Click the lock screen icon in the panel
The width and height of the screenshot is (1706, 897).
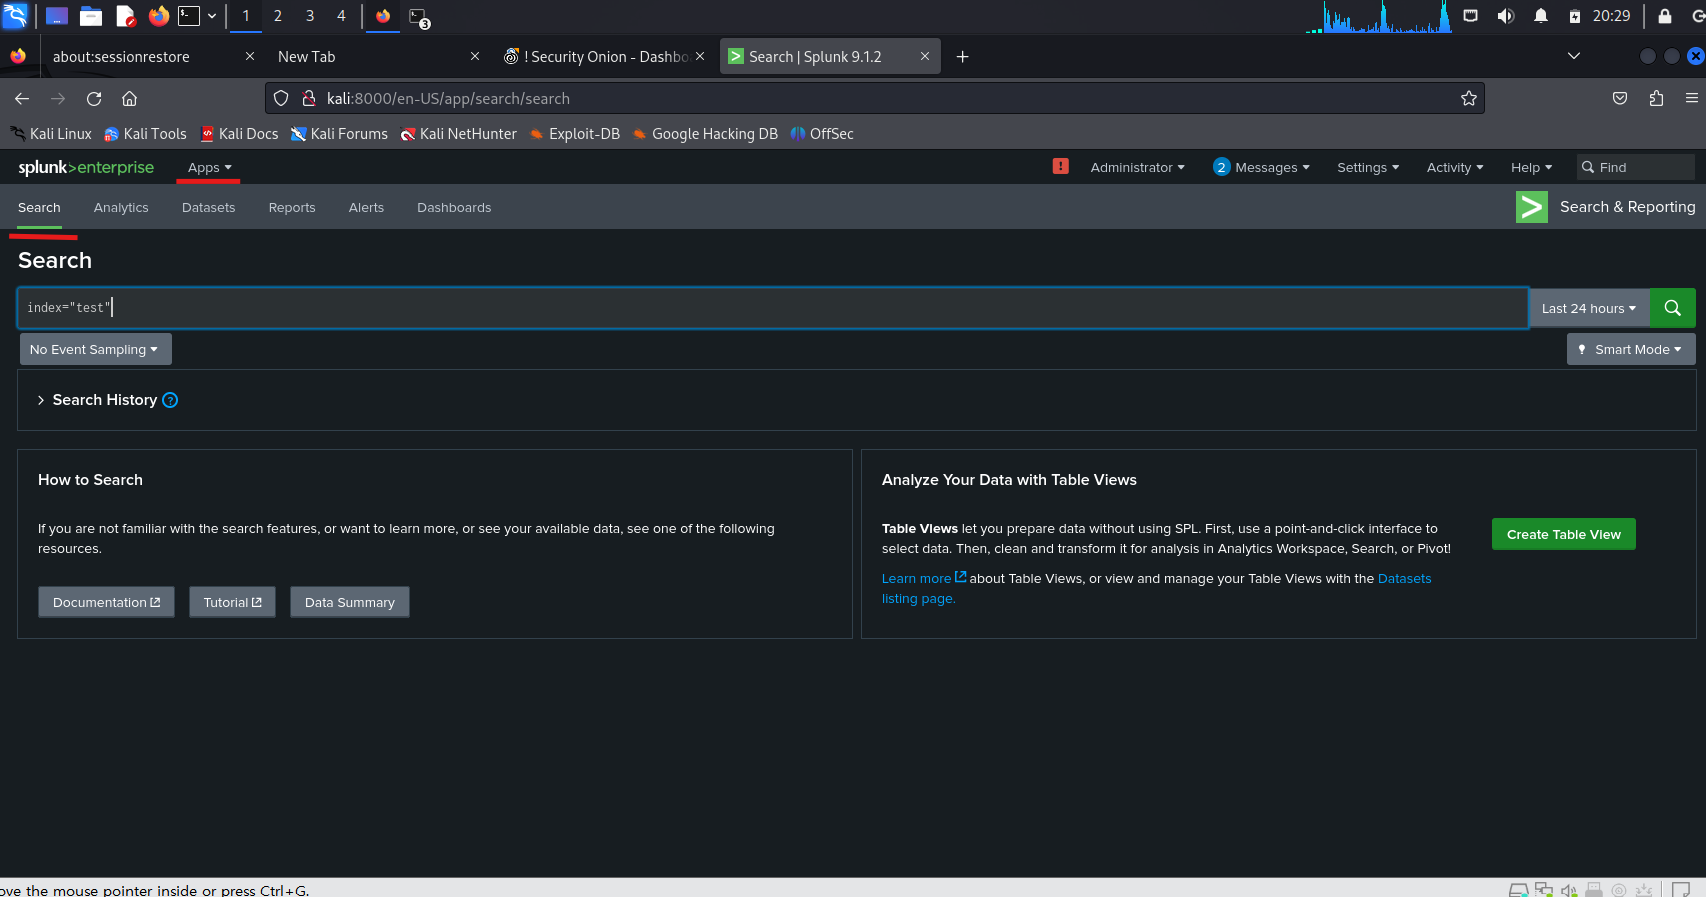(x=1665, y=16)
